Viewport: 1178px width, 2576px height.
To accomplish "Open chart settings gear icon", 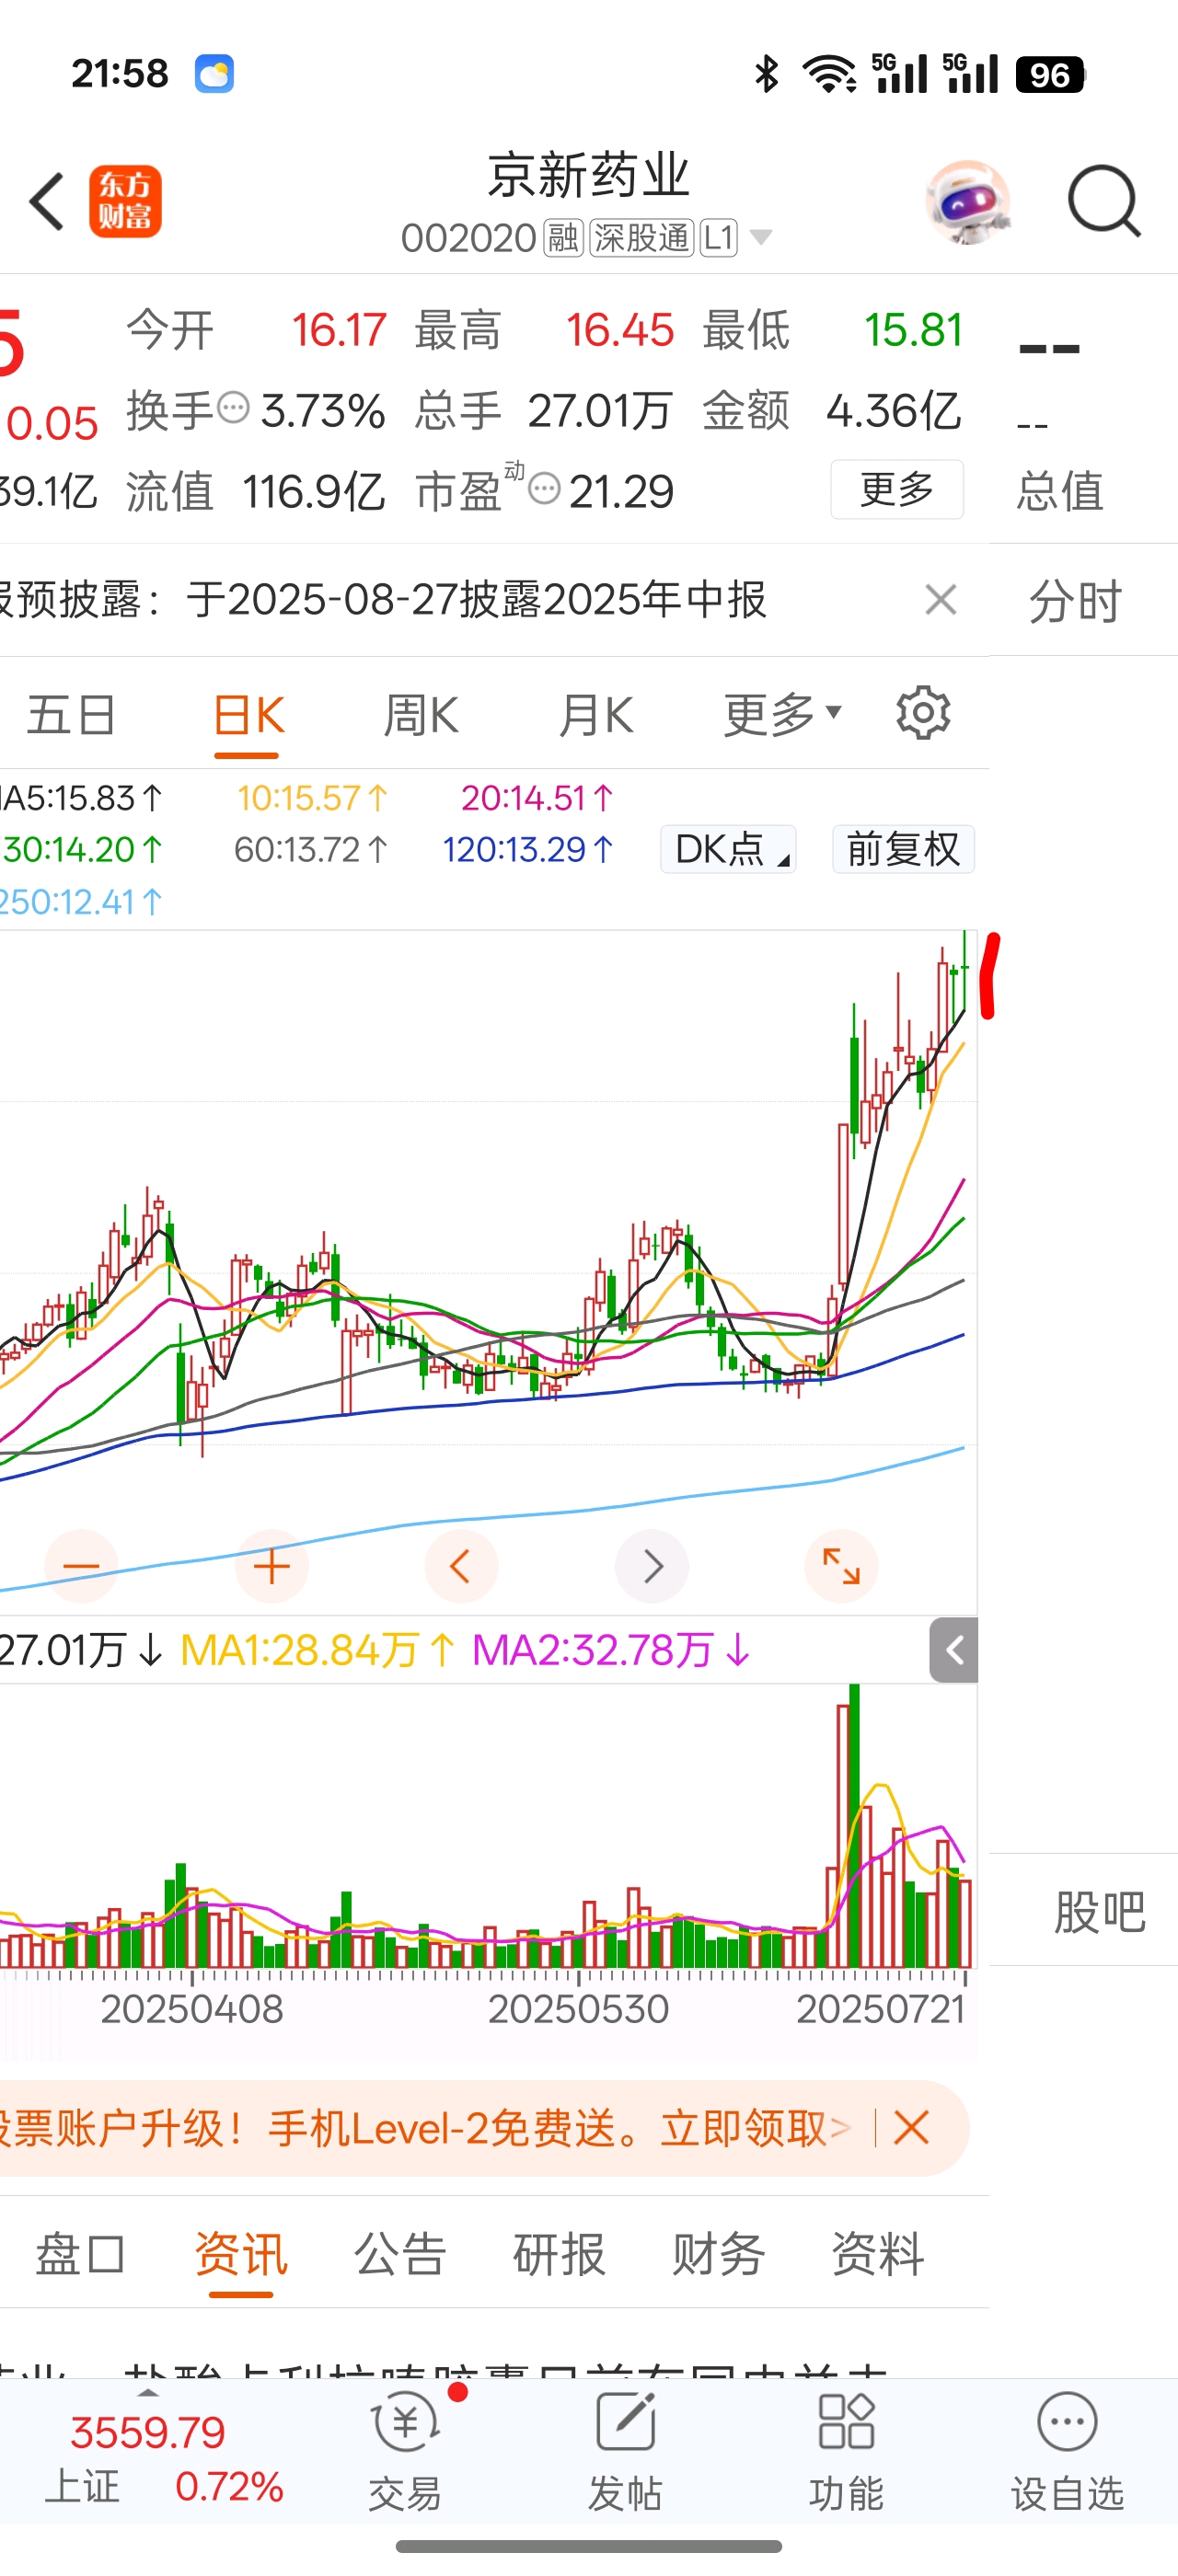I will [923, 713].
